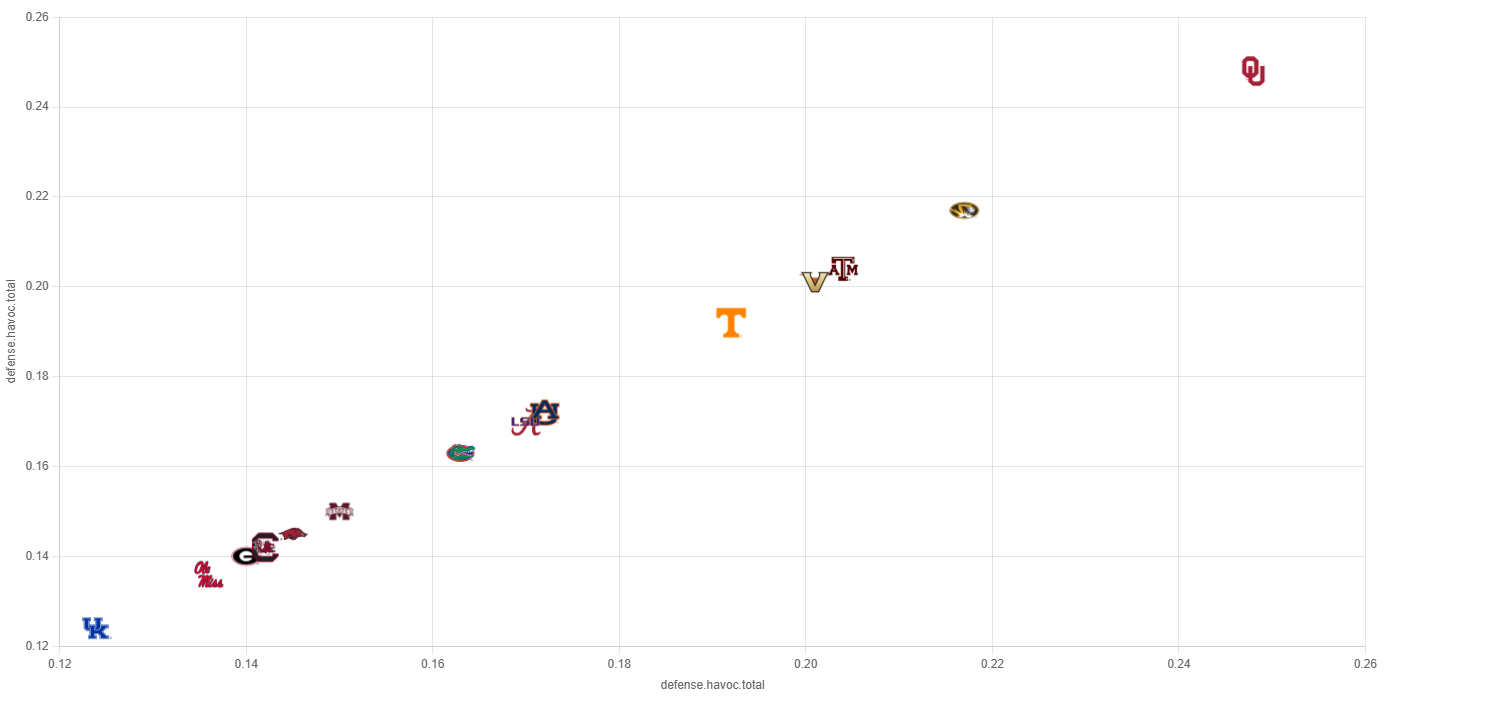Select the Missouri Tigers logo point
Screen dimensions: 1494x712
click(x=964, y=210)
